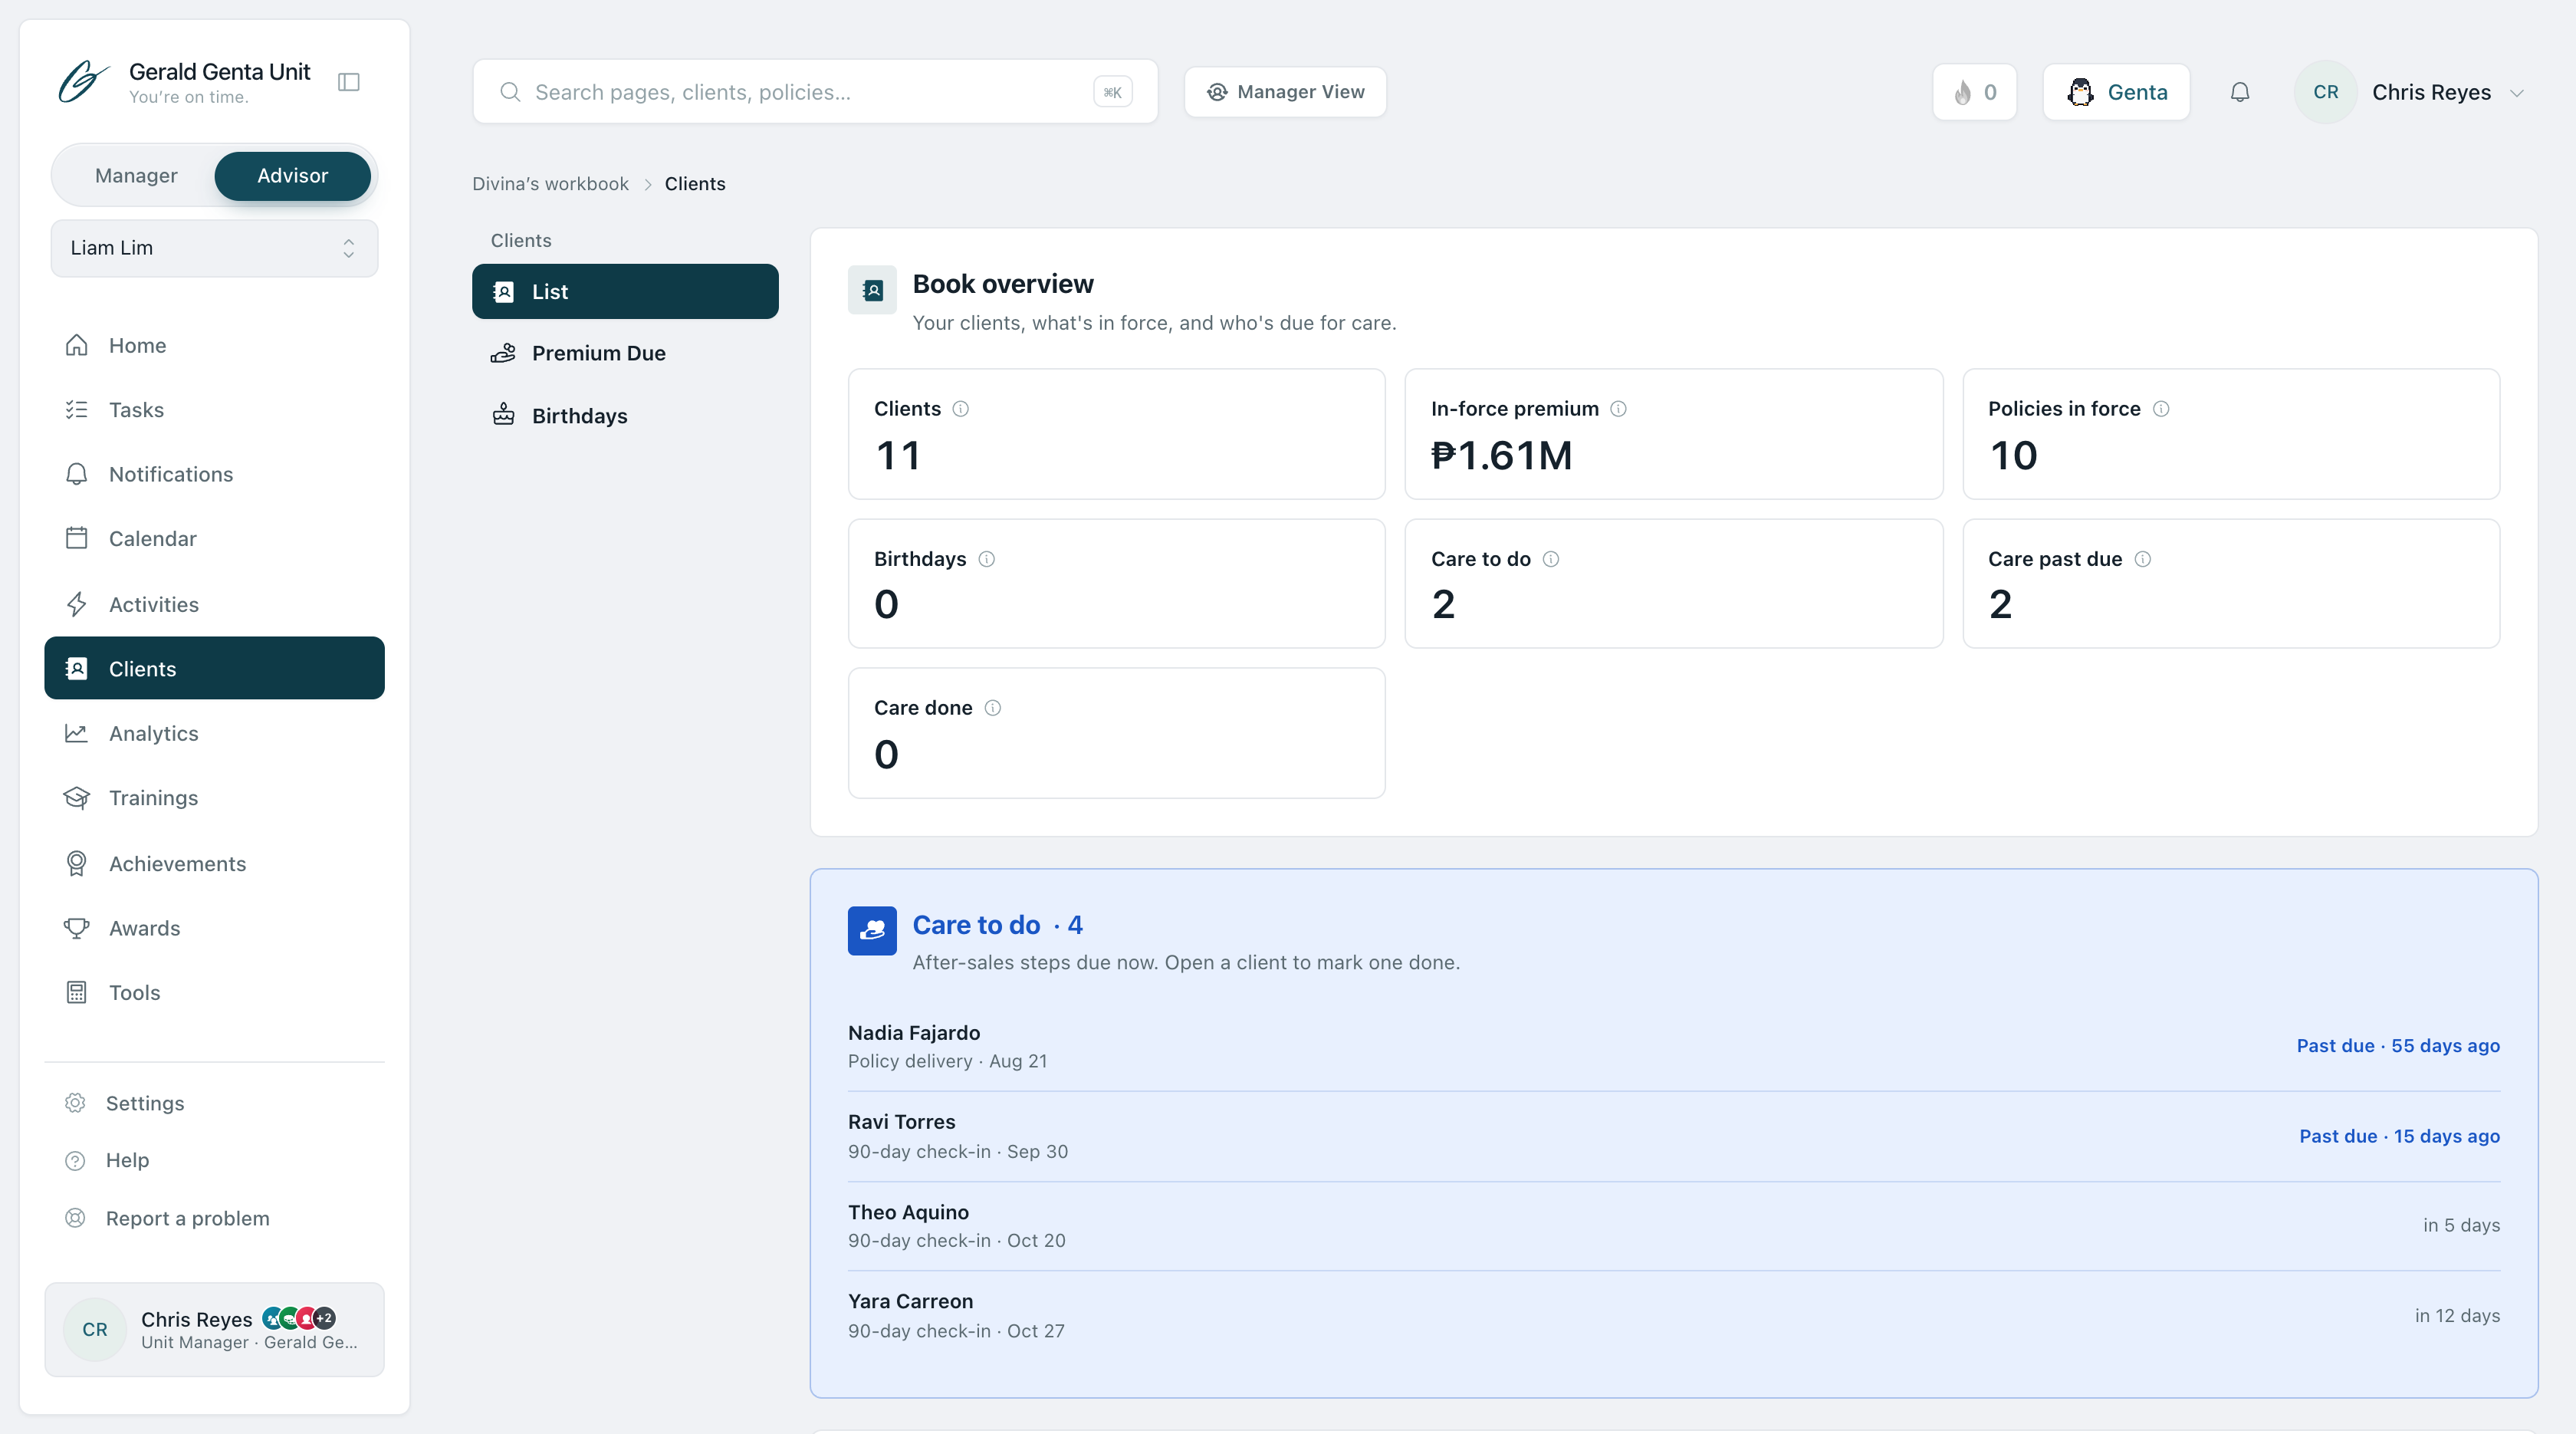Viewport: 2576px width, 1434px height.
Task: Open Notifications in sidebar
Action: pyautogui.click(x=214, y=474)
